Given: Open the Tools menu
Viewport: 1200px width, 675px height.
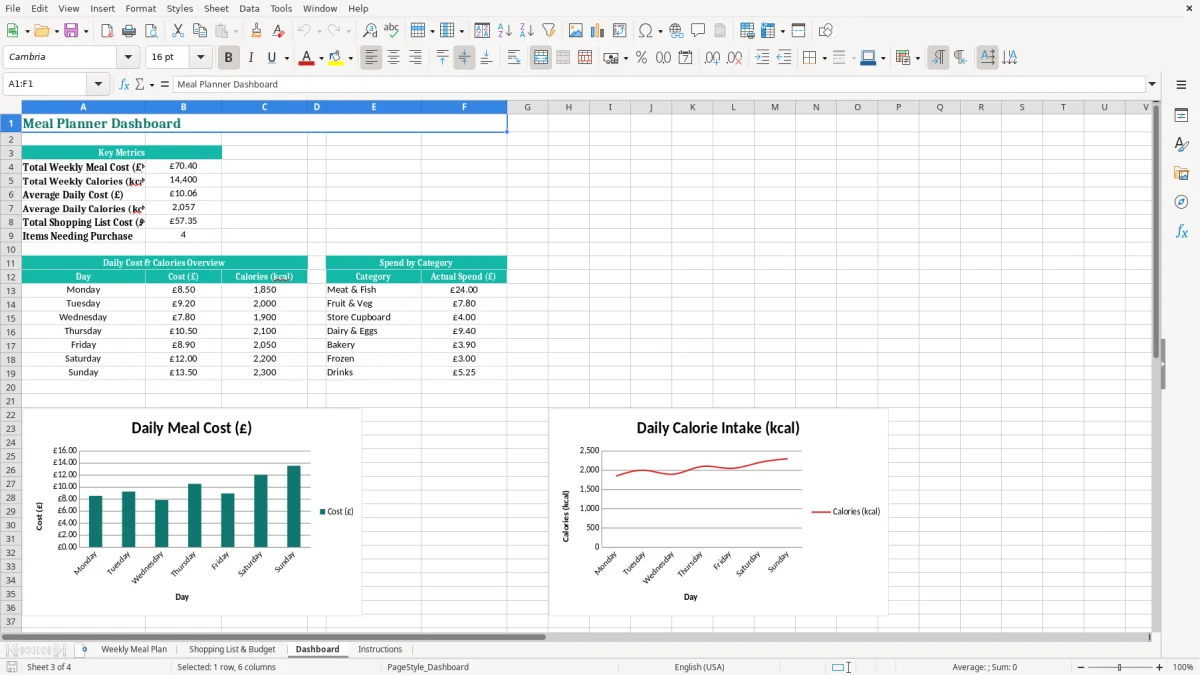Looking at the screenshot, I should 281,8.
